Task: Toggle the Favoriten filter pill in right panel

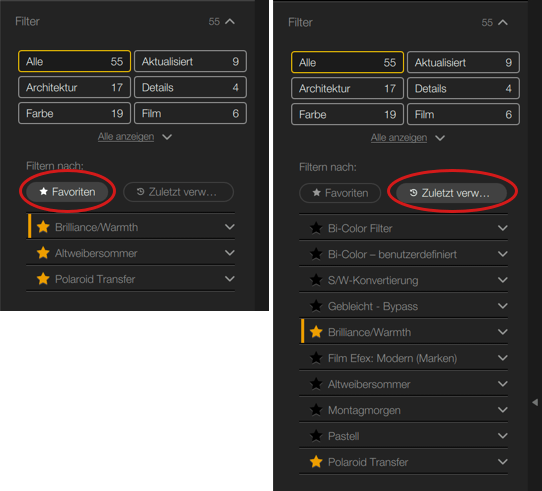Action: tap(340, 193)
